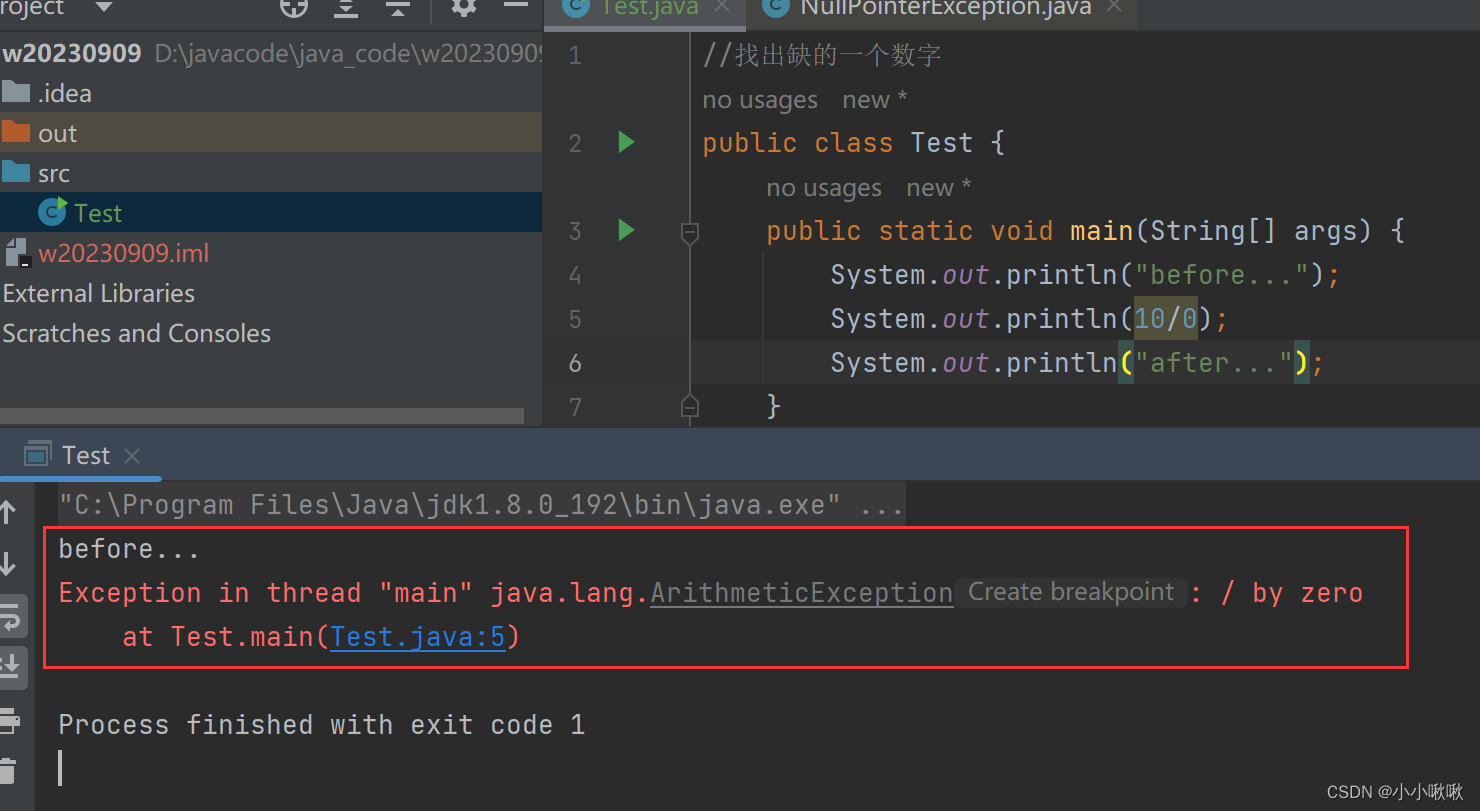Click the down stack trace arrow icon

9,564
